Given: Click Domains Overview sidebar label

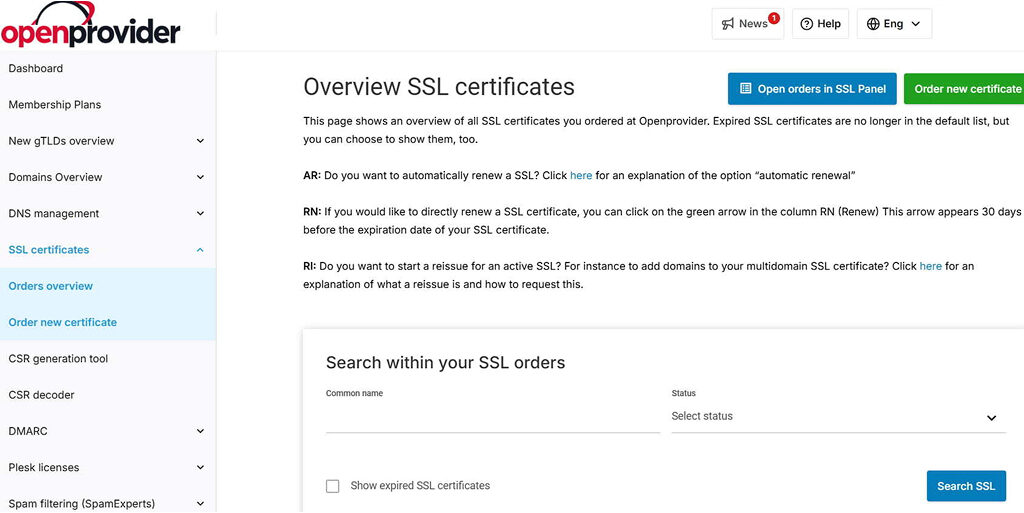Looking at the screenshot, I should click(56, 178).
